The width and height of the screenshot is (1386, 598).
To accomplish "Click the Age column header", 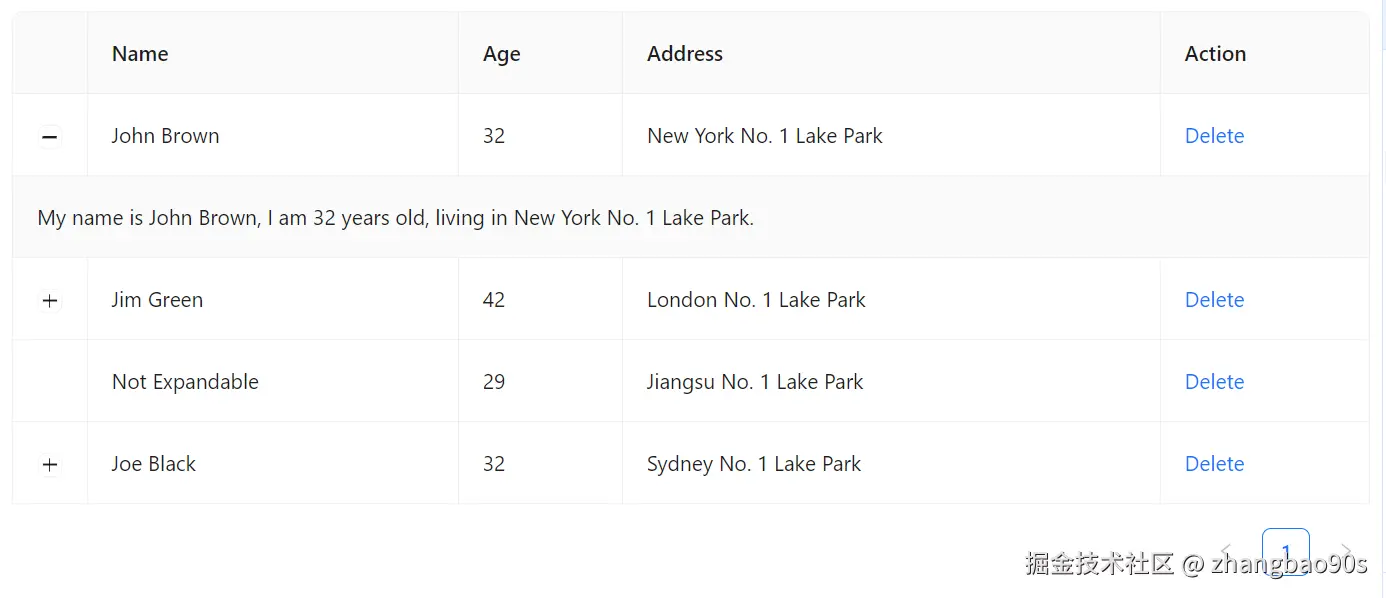I will pos(501,54).
